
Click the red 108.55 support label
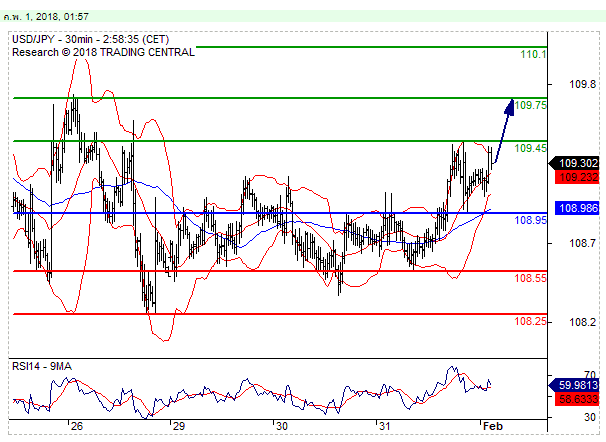pos(531,278)
